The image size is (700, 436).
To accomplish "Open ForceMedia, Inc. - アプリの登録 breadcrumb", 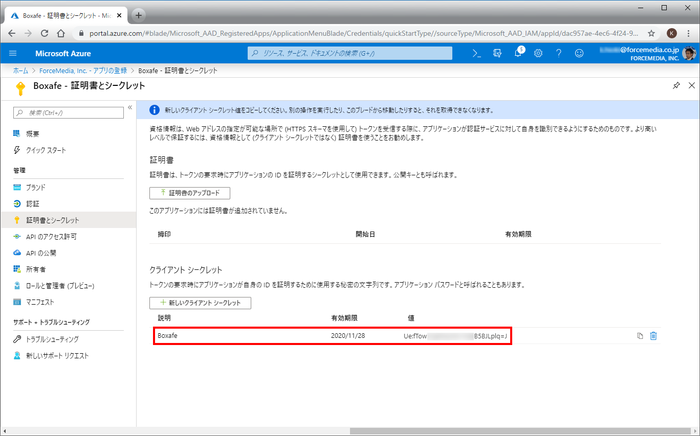I will (x=83, y=71).
